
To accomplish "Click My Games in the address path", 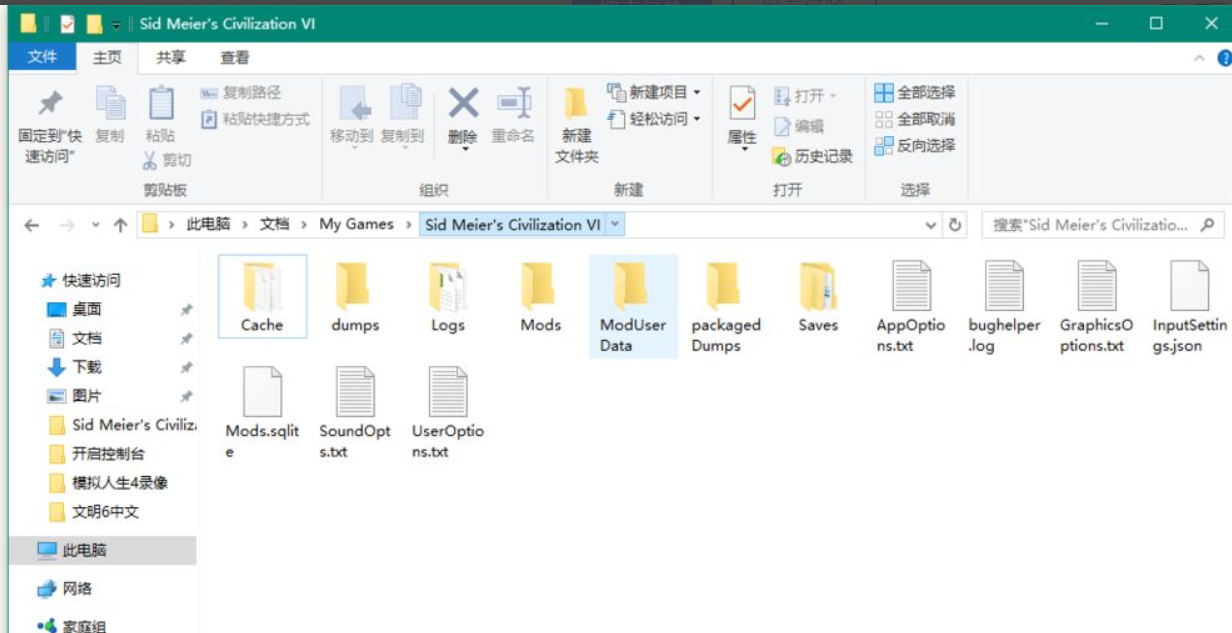I will click(x=357, y=224).
